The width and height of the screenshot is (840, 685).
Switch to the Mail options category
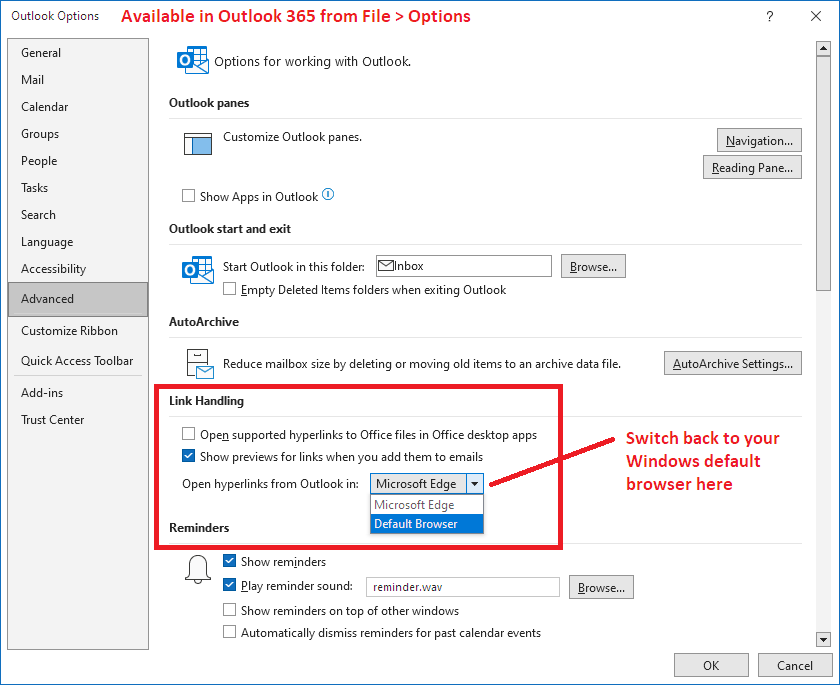pyautogui.click(x=33, y=80)
